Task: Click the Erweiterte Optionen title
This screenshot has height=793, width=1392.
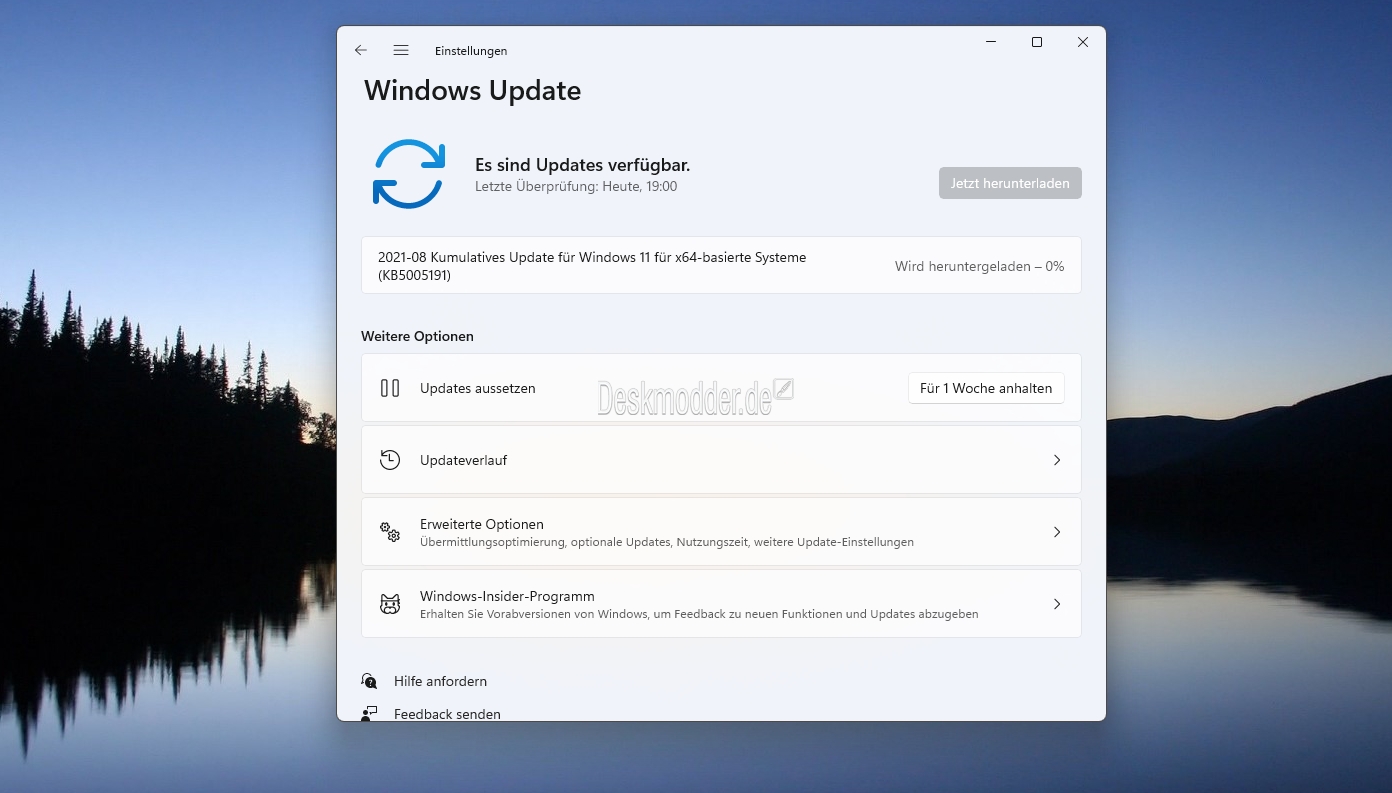Action: tap(482, 524)
